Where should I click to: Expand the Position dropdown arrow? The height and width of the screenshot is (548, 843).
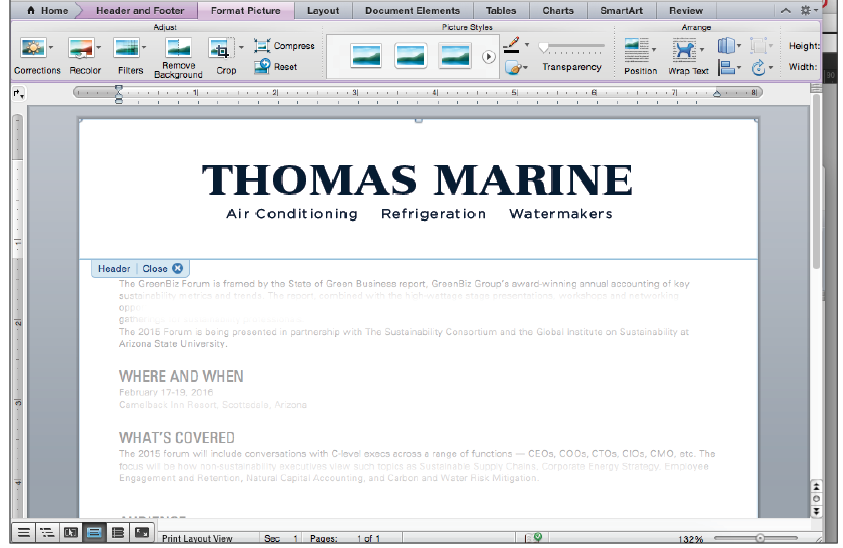pyautogui.click(x=654, y=50)
